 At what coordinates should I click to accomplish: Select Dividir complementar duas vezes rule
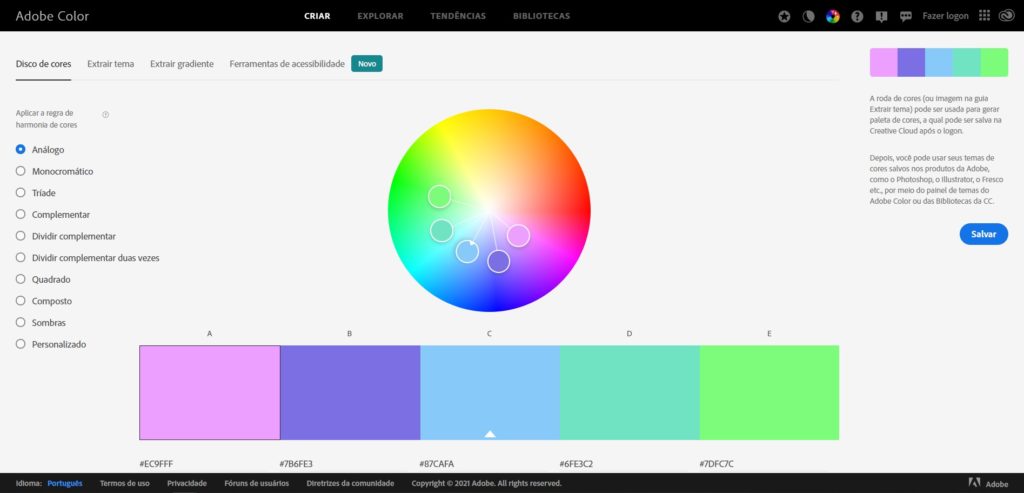pos(88,257)
